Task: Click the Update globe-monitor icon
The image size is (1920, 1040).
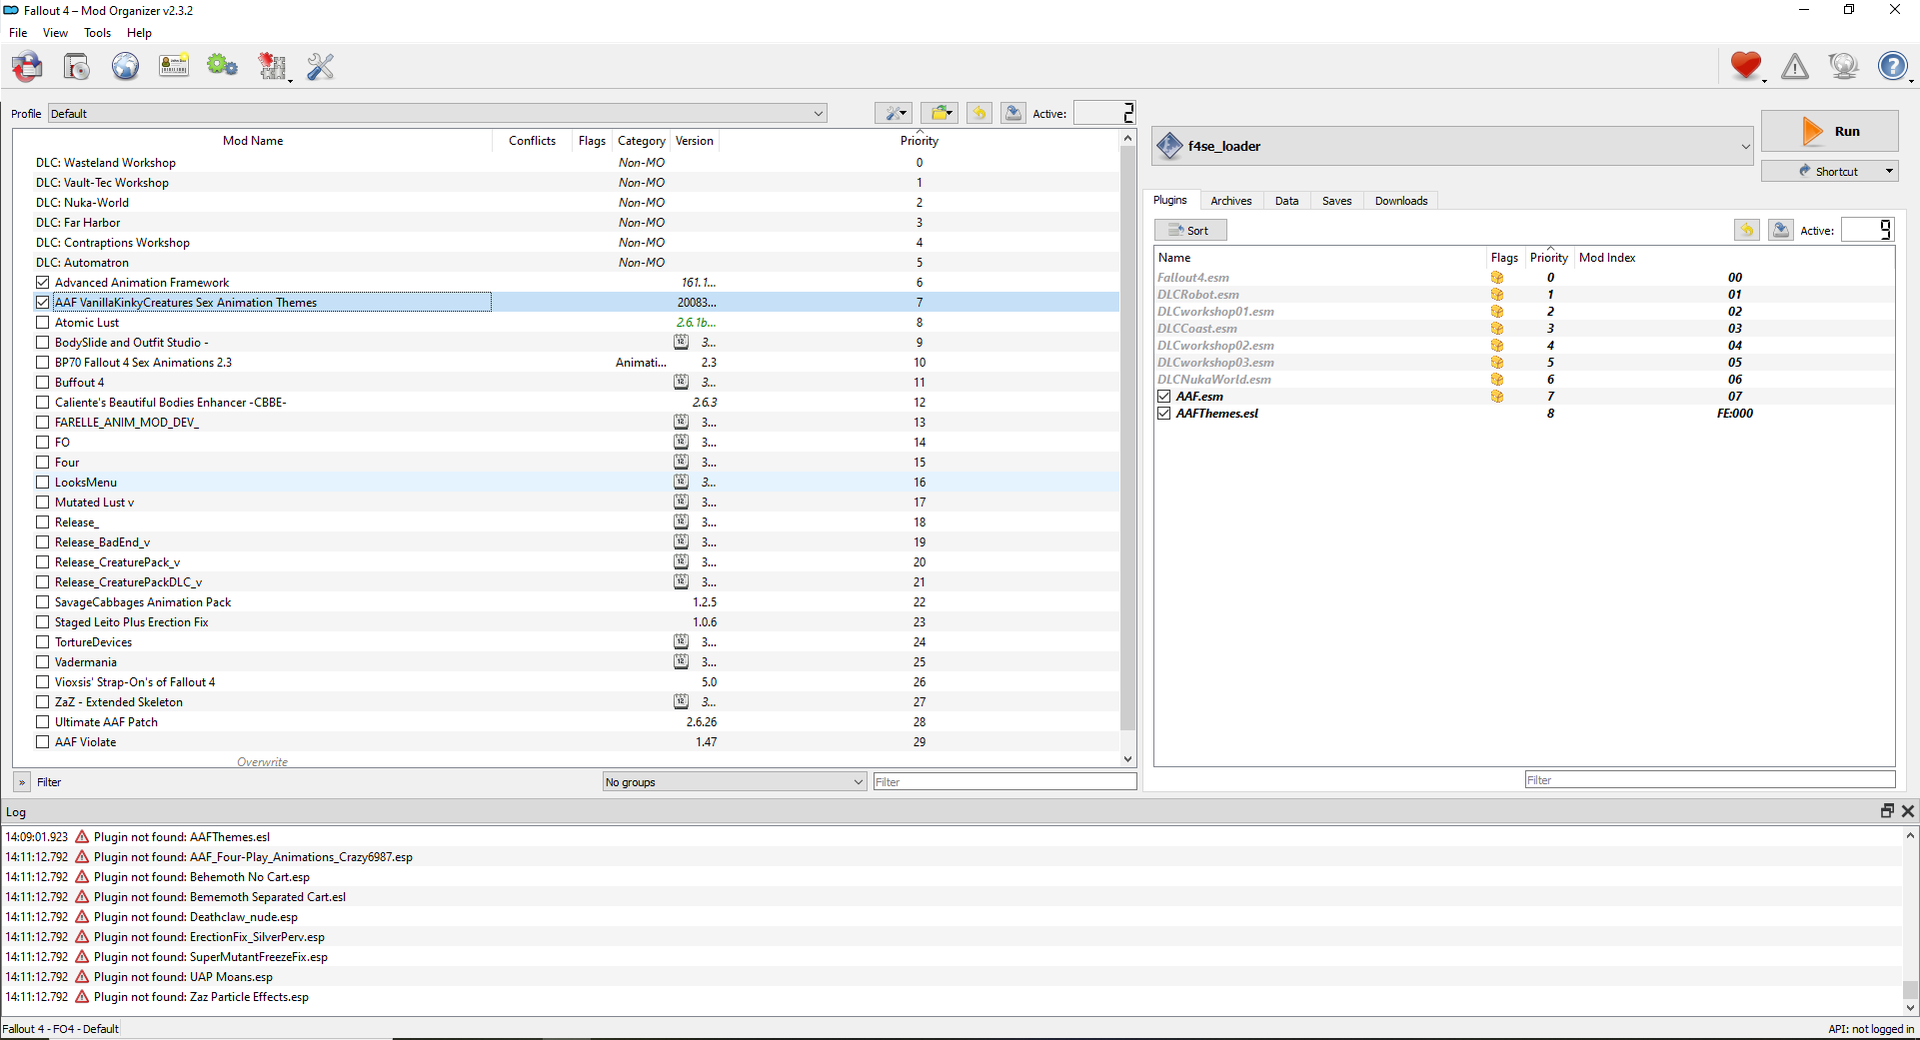Action: click(x=1843, y=66)
